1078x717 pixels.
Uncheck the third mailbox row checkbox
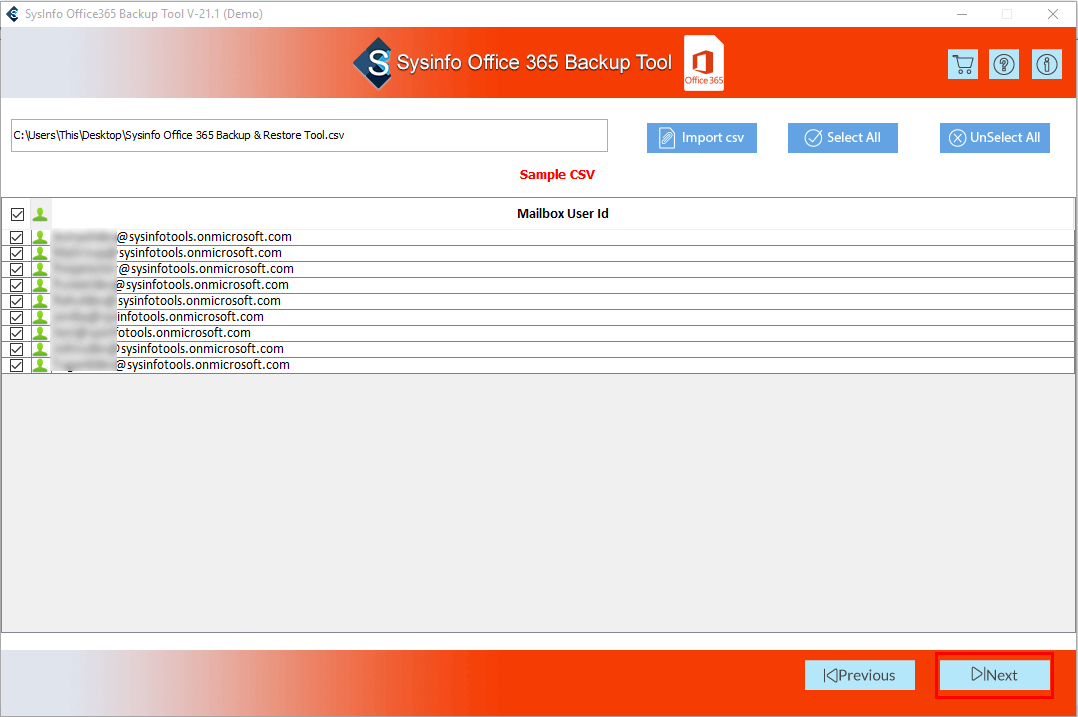pyautogui.click(x=16, y=269)
